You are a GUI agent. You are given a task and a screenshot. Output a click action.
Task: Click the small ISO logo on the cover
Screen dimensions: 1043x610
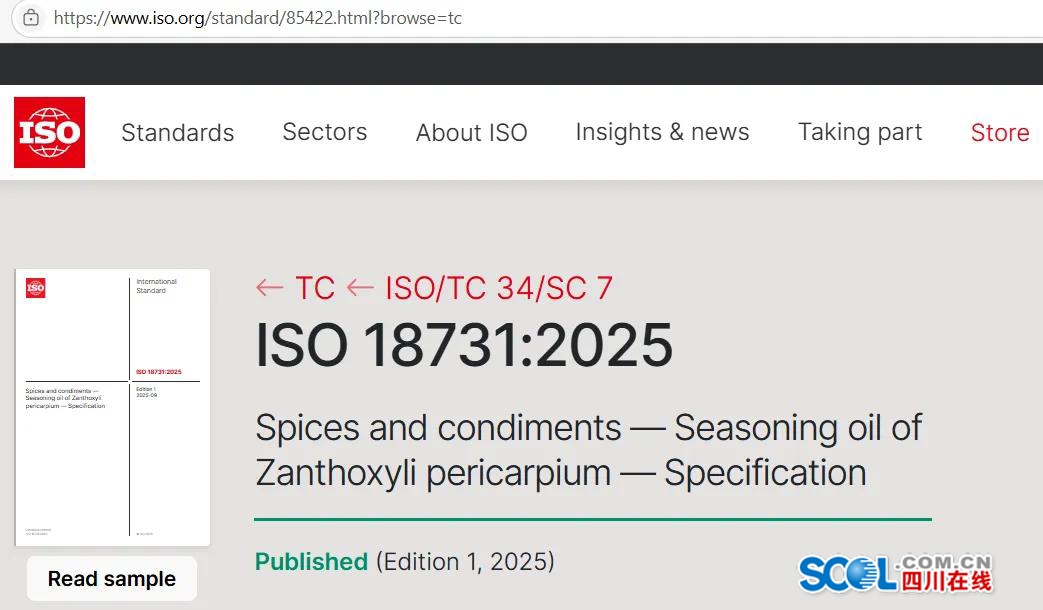[36, 288]
